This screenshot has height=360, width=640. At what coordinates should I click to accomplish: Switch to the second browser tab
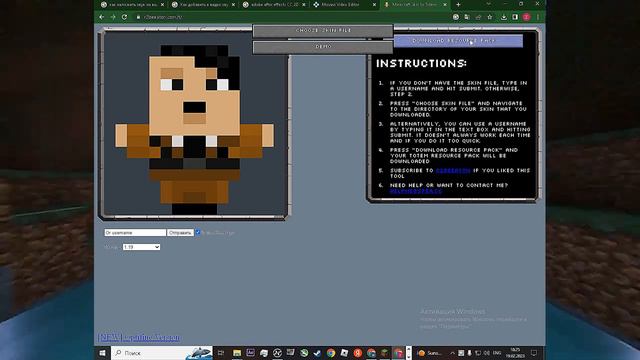tap(202, 4)
